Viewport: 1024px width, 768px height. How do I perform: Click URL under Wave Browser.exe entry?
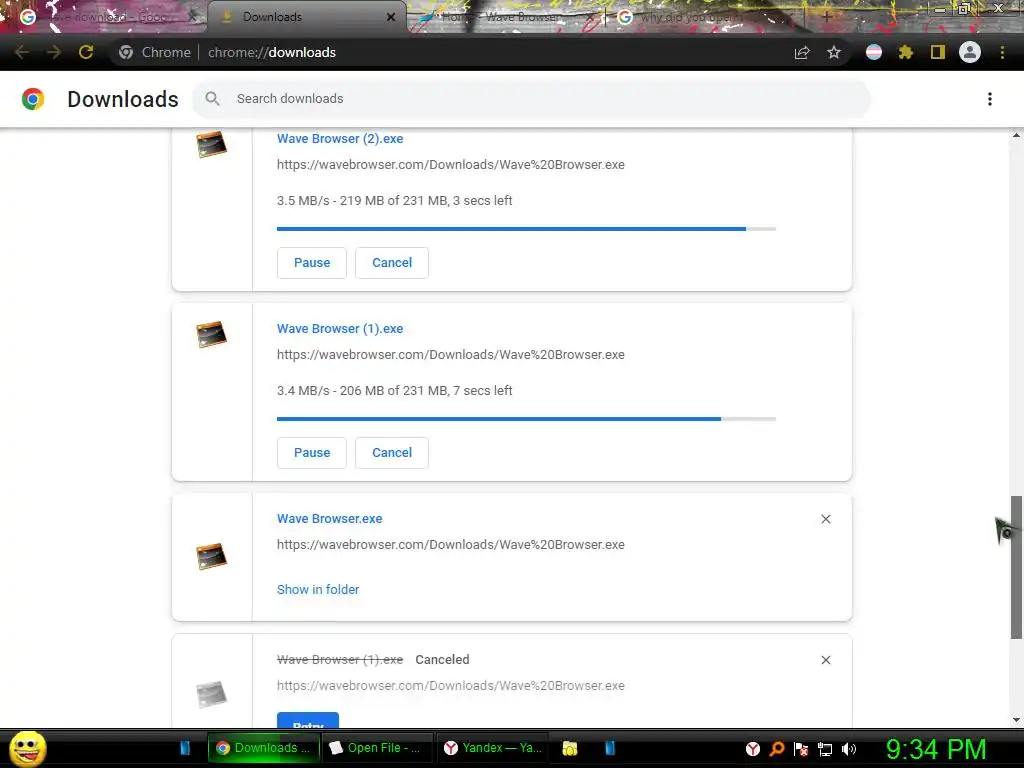(x=451, y=545)
